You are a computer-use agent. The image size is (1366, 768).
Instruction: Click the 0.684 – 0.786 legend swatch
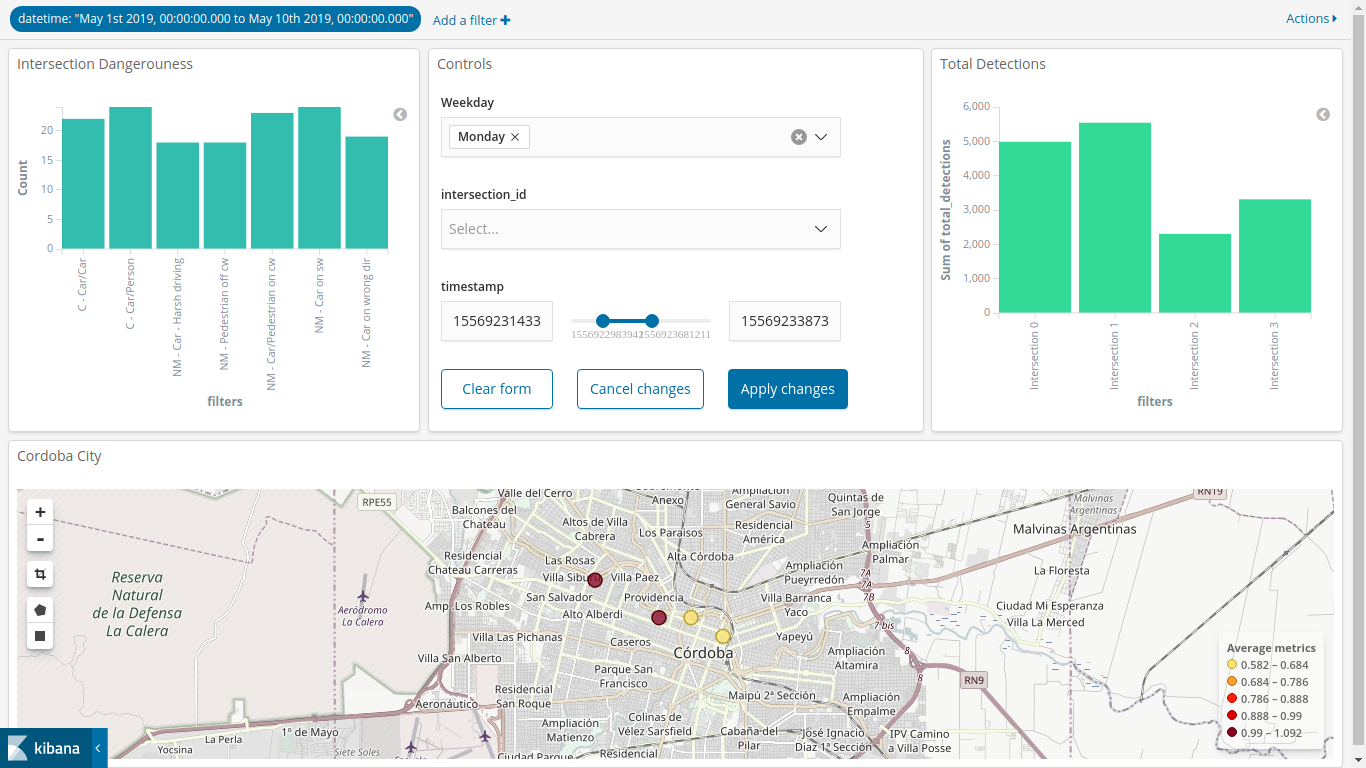pos(1232,682)
